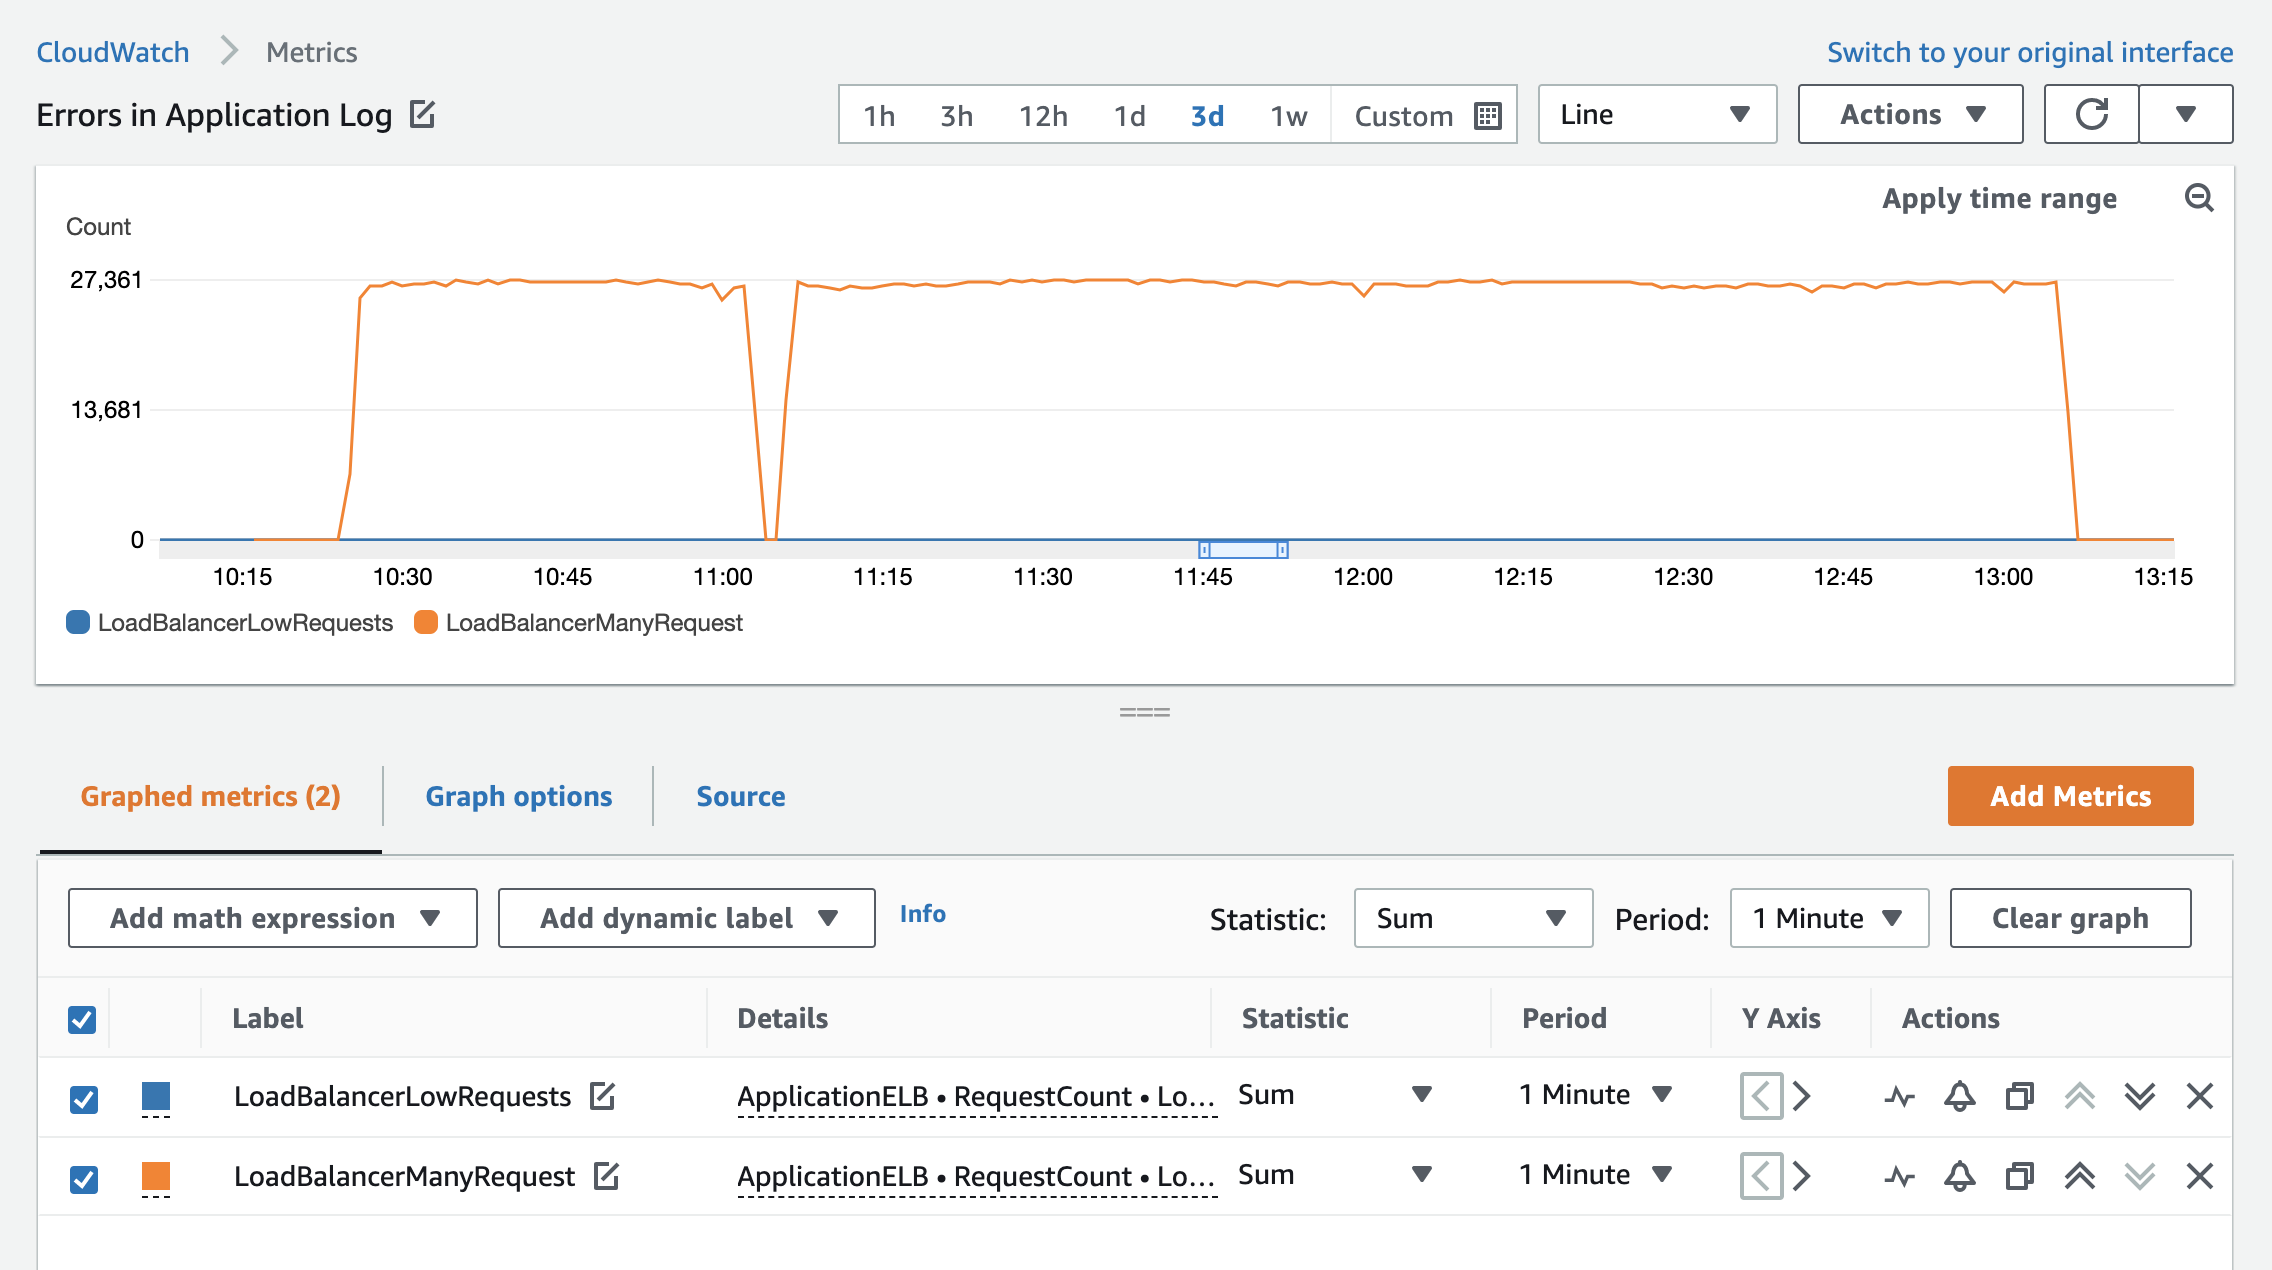Click the orange swatch for LoadBalancerManyRequest
Screen dimensions: 2272x1270
pyautogui.click(x=156, y=1176)
